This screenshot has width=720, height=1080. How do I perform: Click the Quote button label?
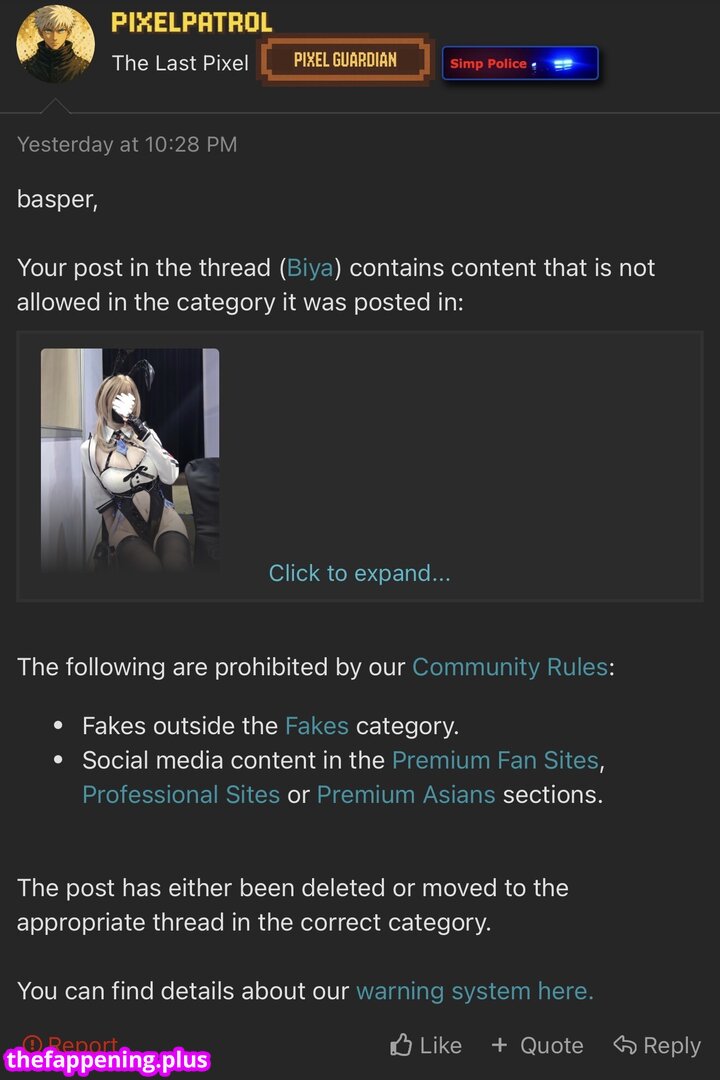click(552, 1046)
